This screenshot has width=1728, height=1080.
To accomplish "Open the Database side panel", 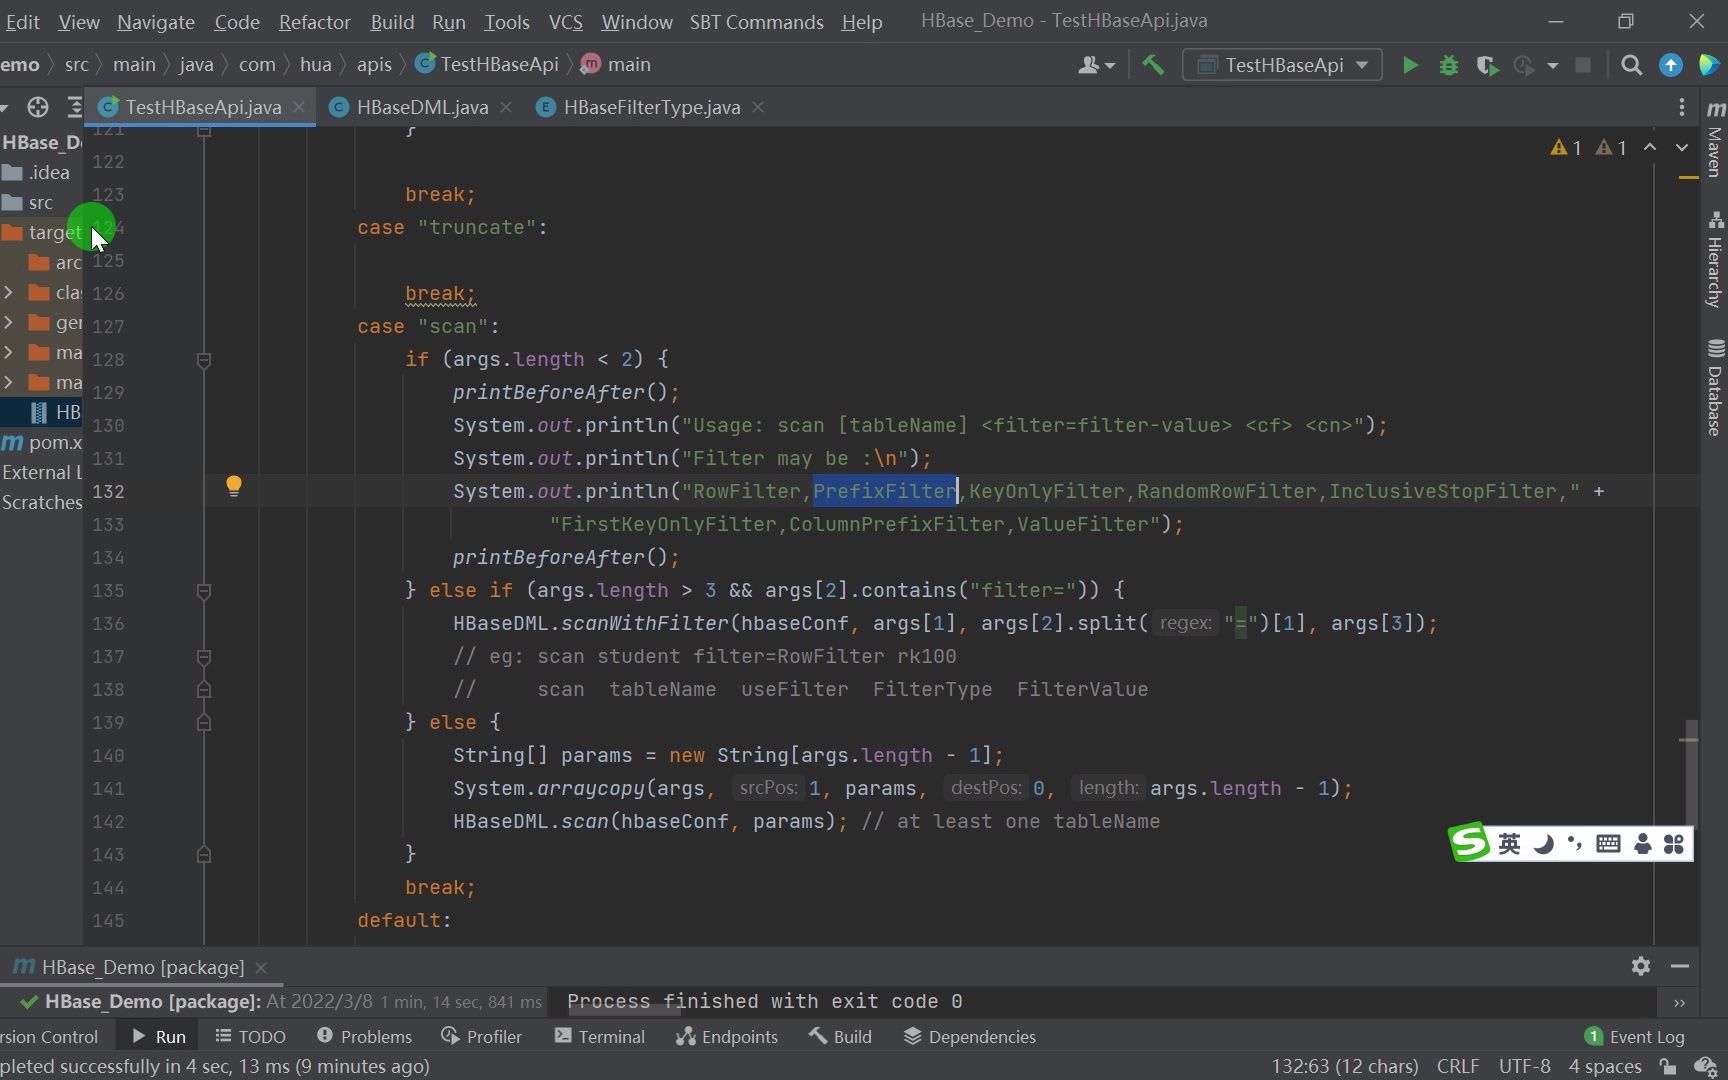I will coord(1715,388).
